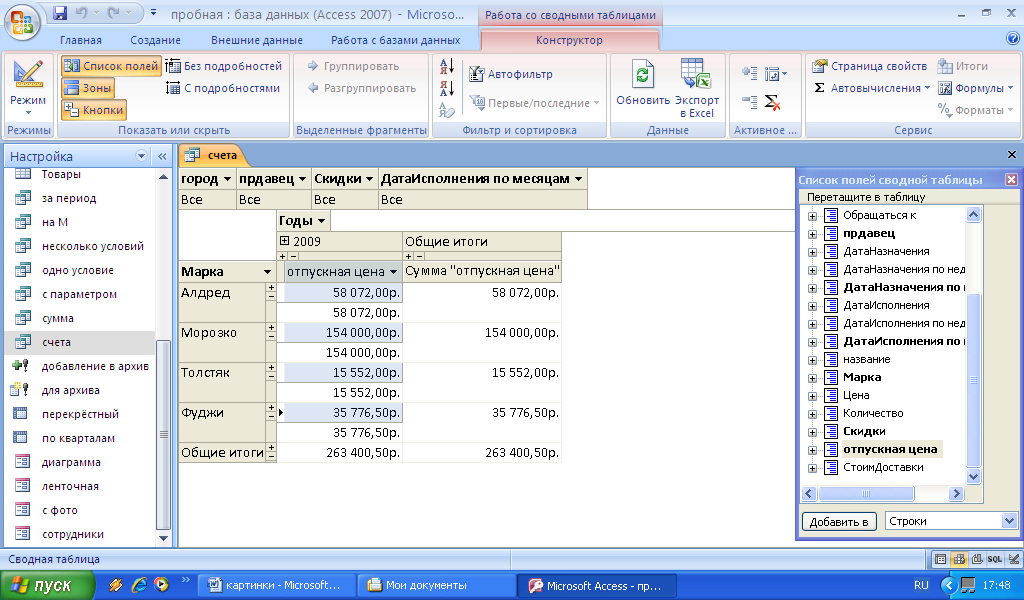Viewport: 1024px width, 600px height.
Task: Expand the 2009 year group
Action: [x=285, y=241]
